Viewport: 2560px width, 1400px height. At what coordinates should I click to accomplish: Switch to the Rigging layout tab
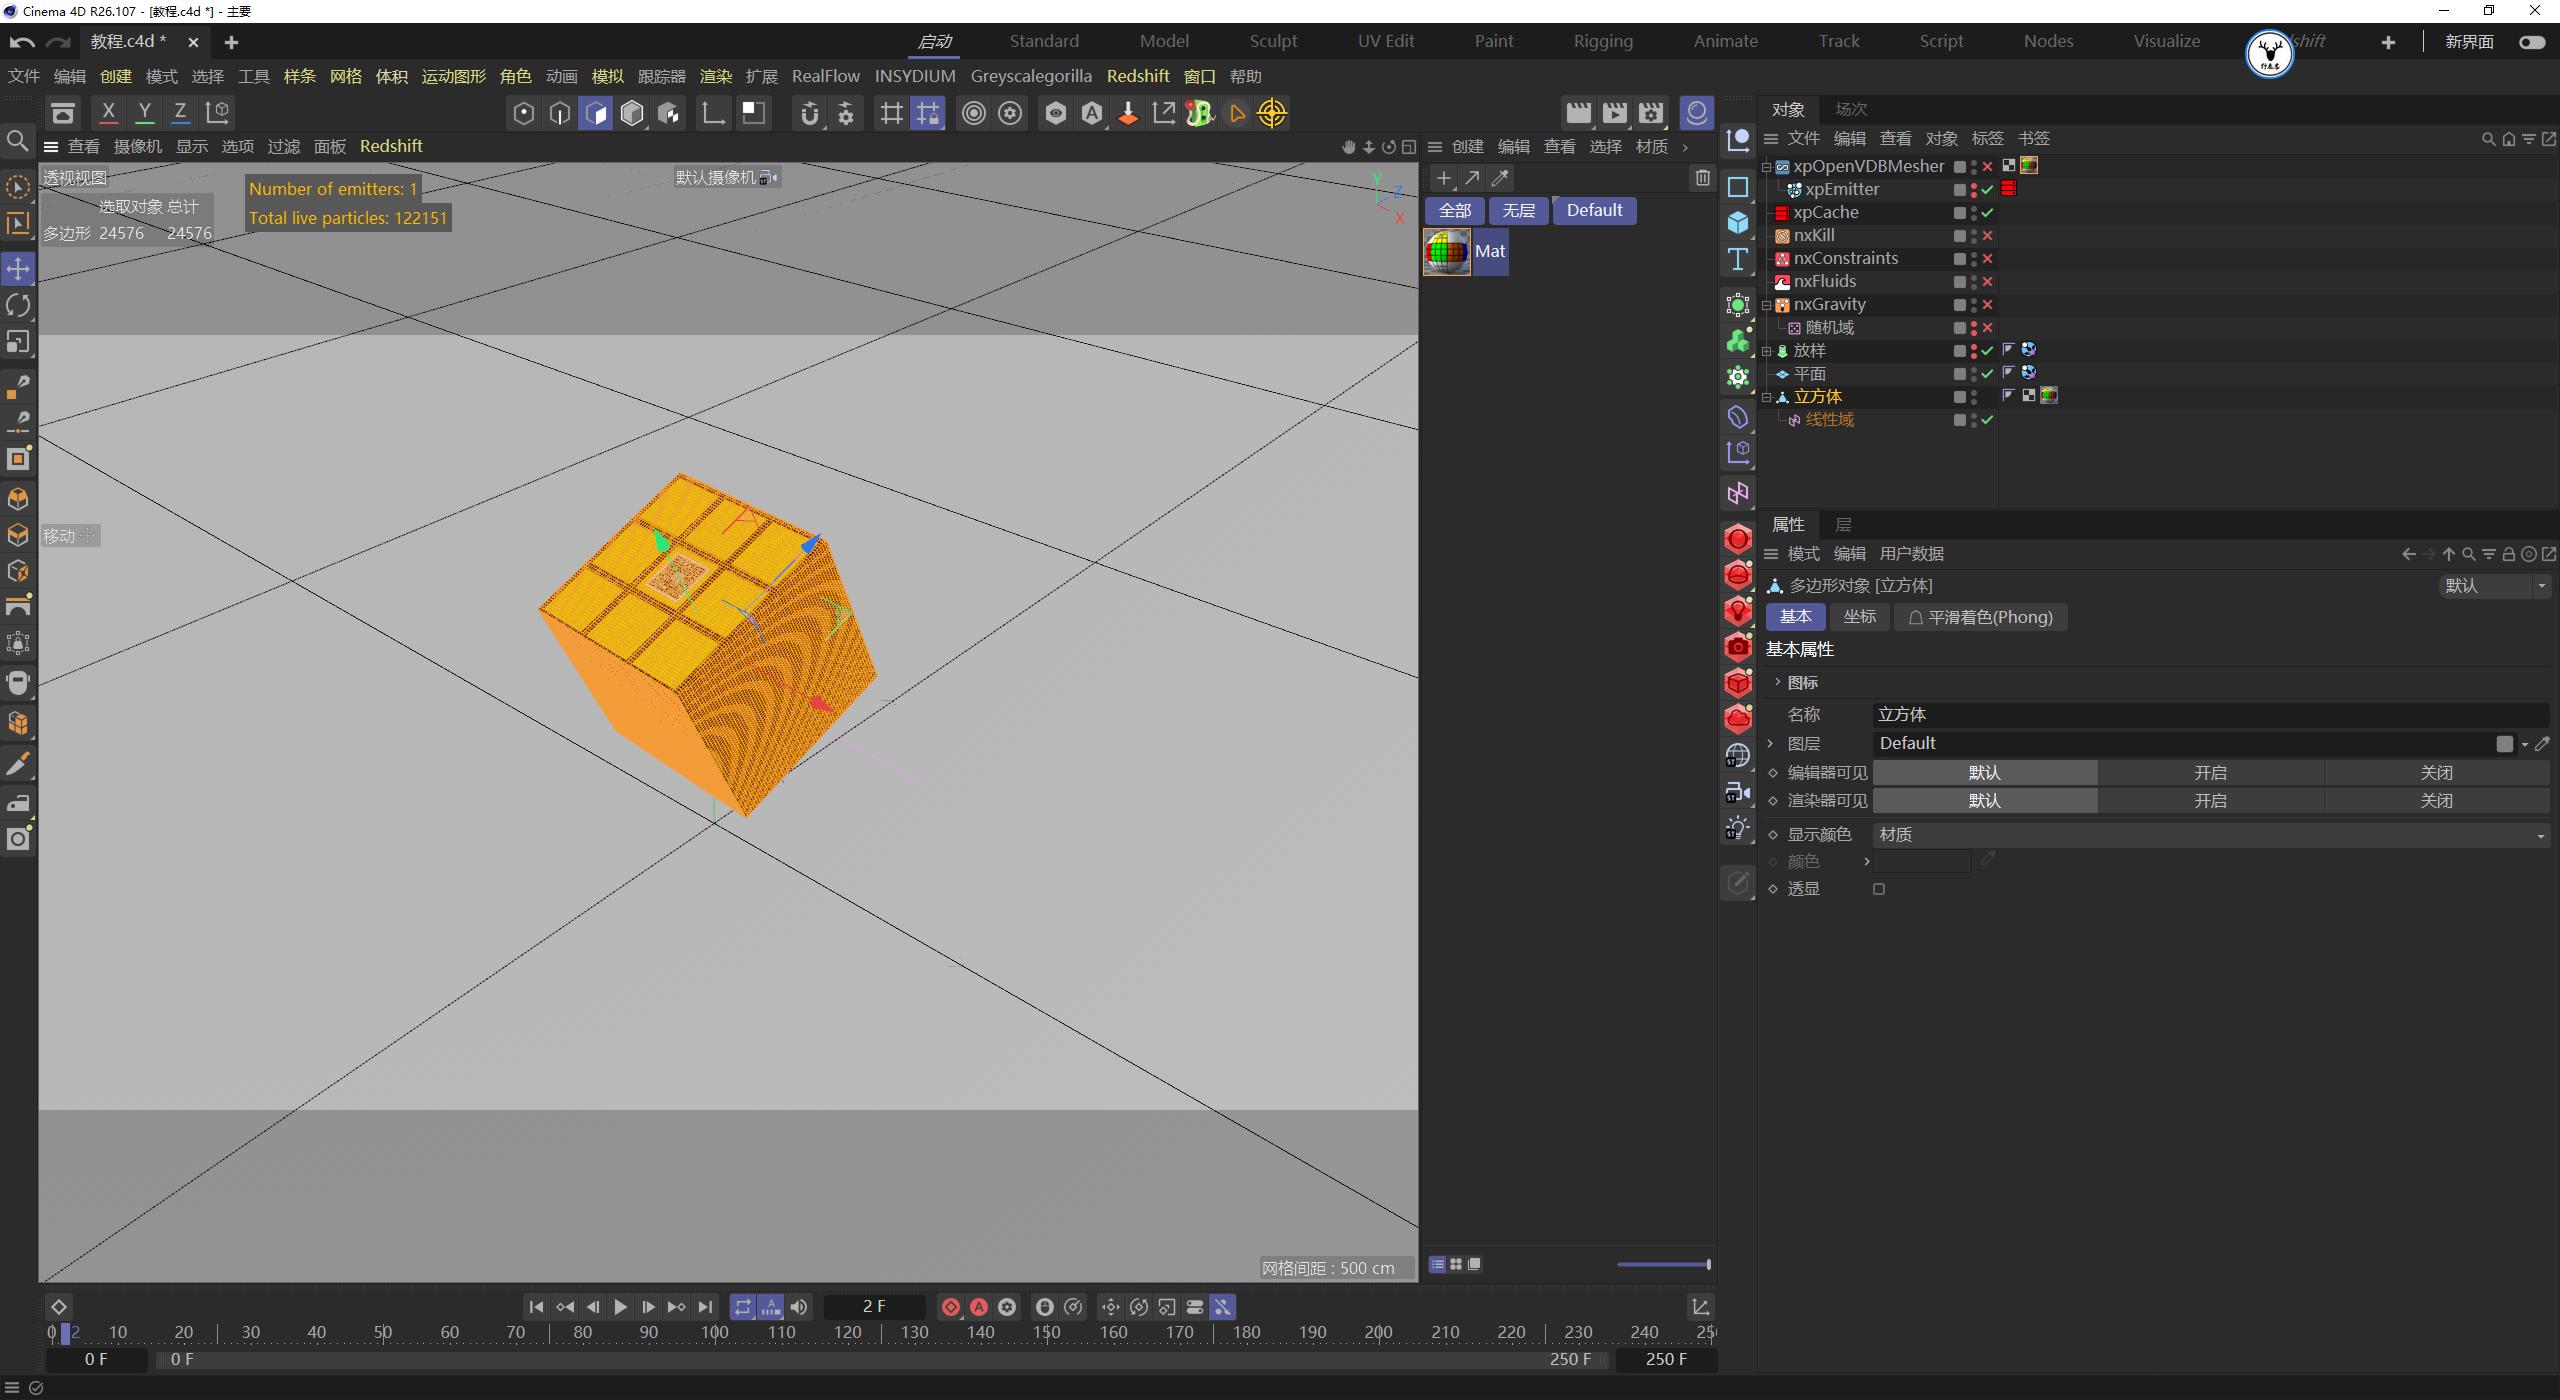1602,41
